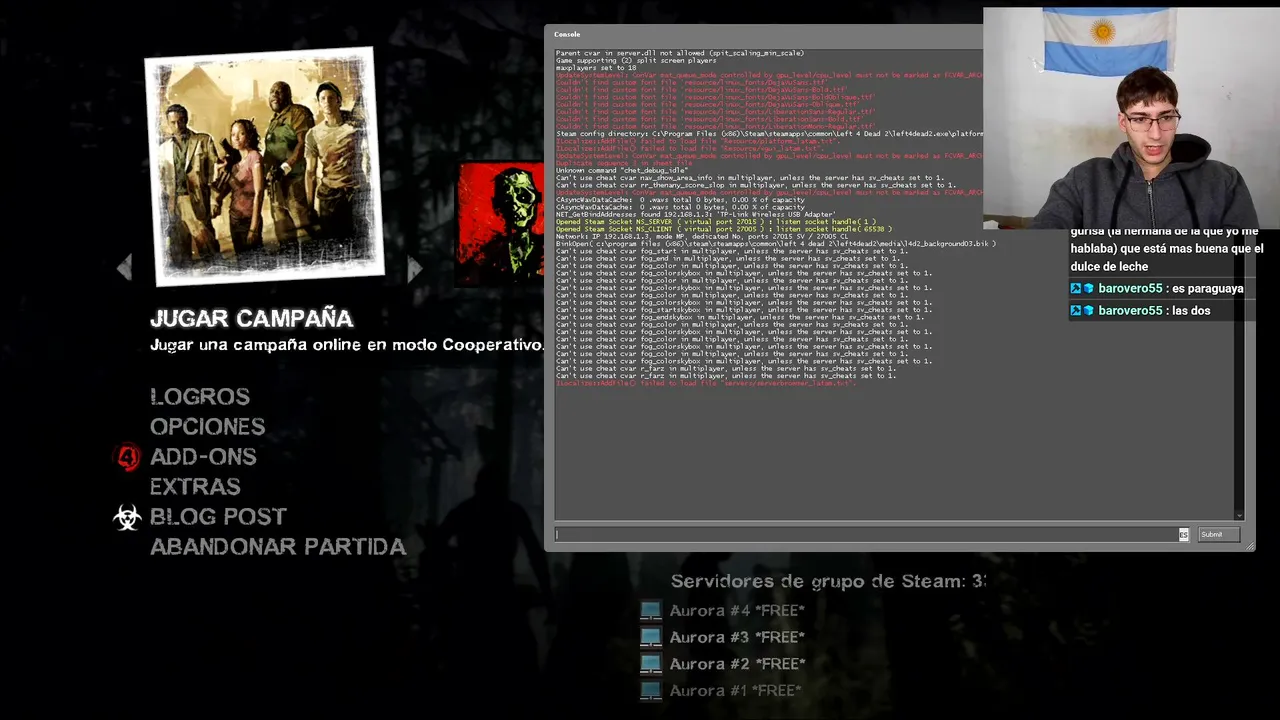Click the console window resize grip

(1249, 546)
